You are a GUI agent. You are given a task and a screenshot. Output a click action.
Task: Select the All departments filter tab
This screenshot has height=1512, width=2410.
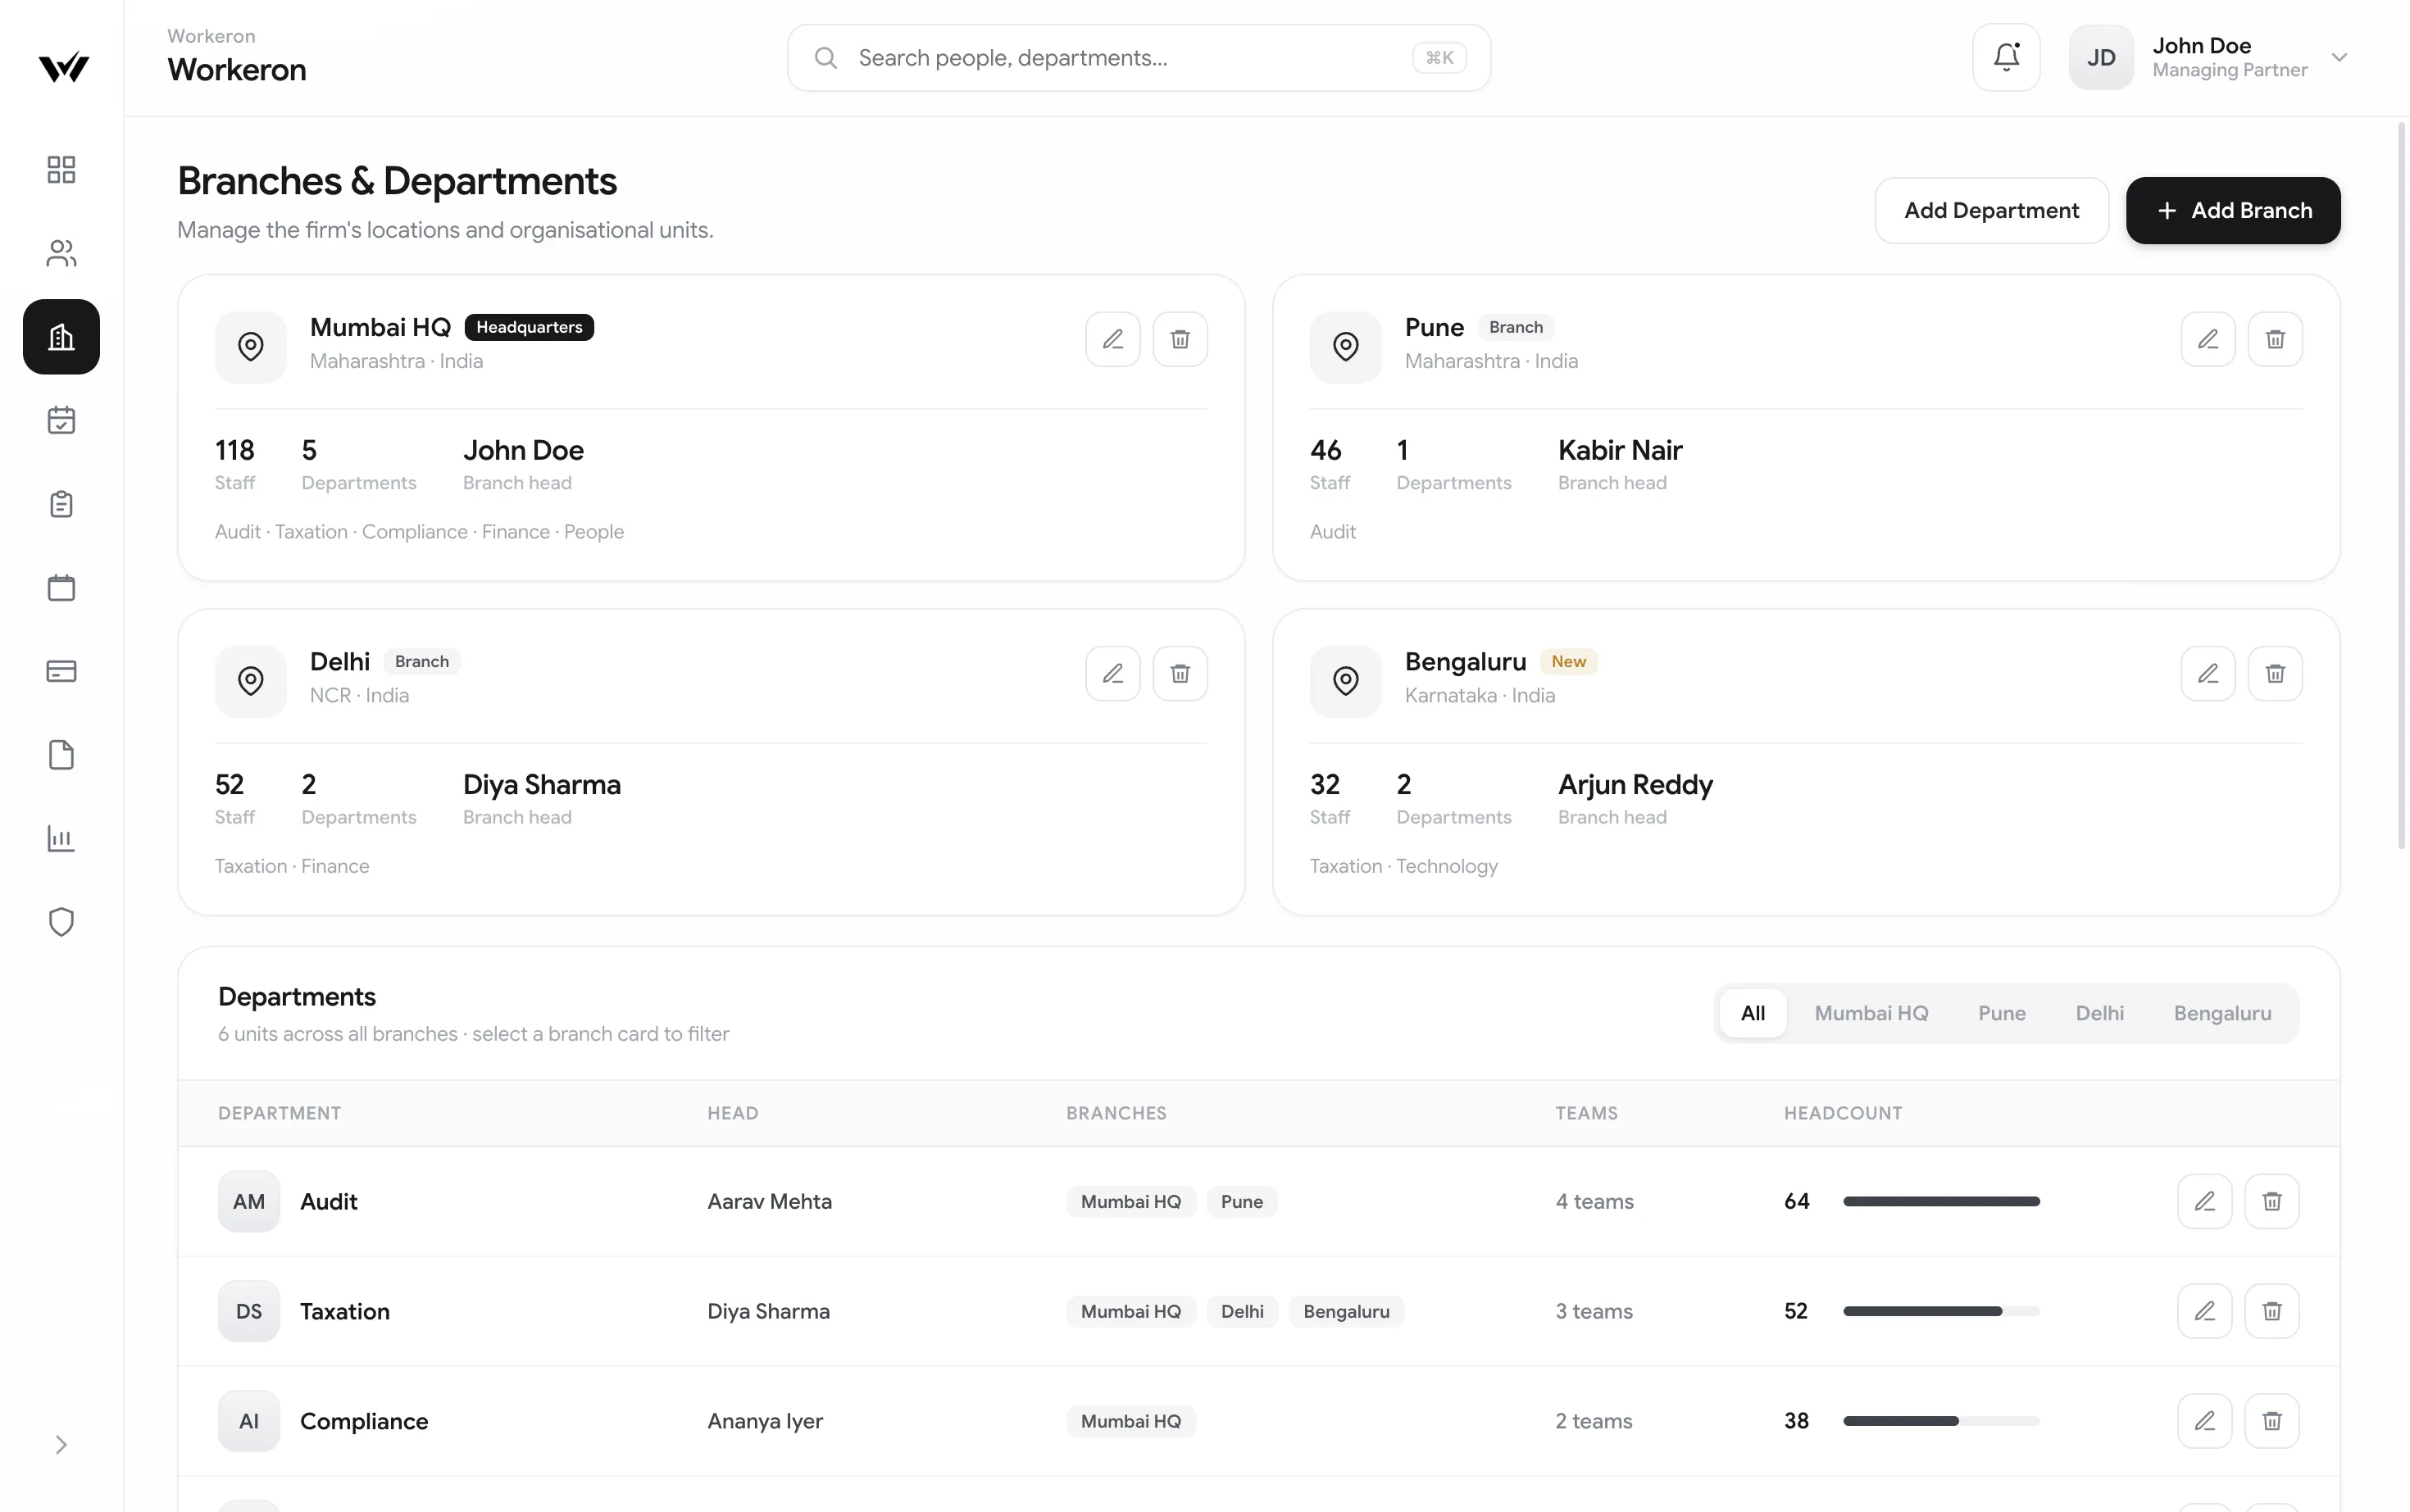1753,1013
